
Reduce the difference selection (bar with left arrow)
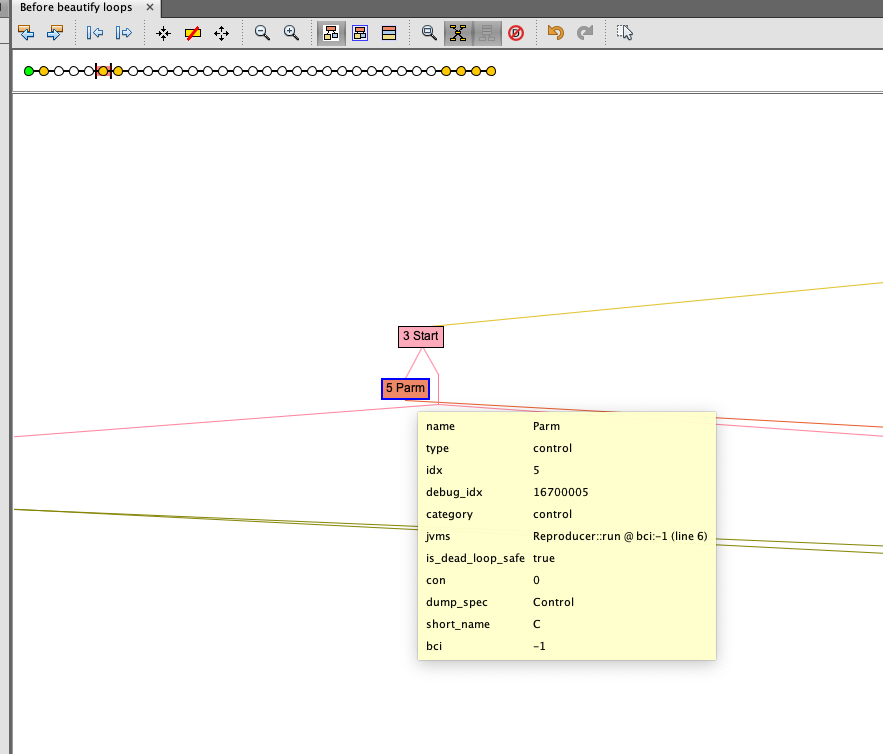[95, 33]
